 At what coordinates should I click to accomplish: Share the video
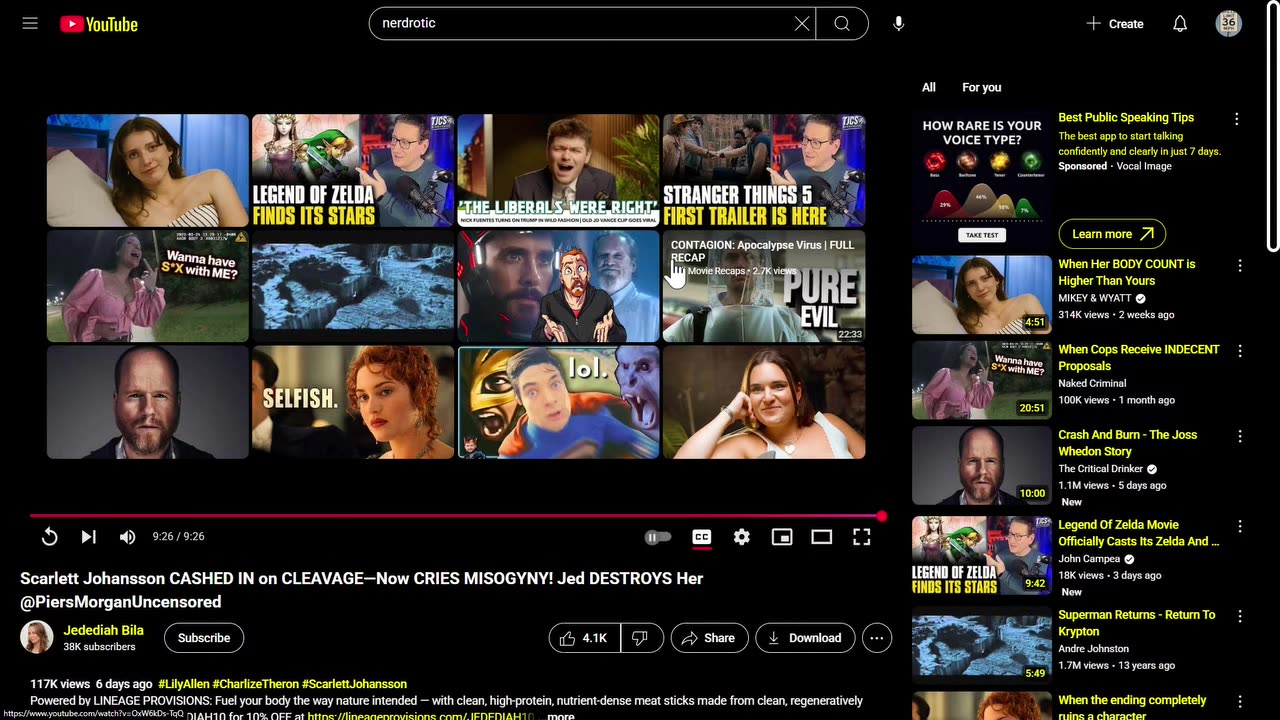[709, 638]
